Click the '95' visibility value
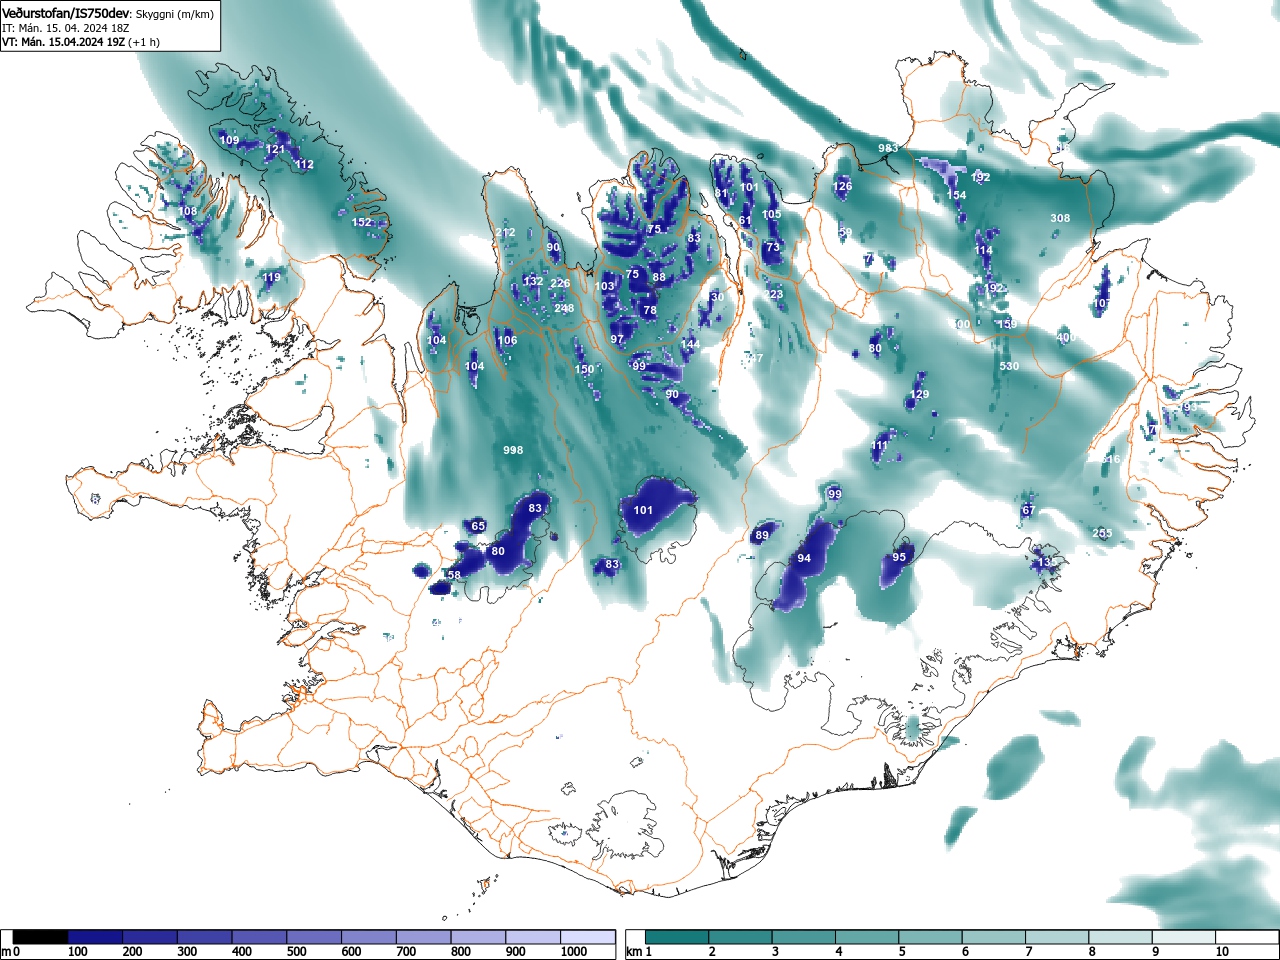Image resolution: width=1280 pixels, height=960 pixels. [x=899, y=557]
